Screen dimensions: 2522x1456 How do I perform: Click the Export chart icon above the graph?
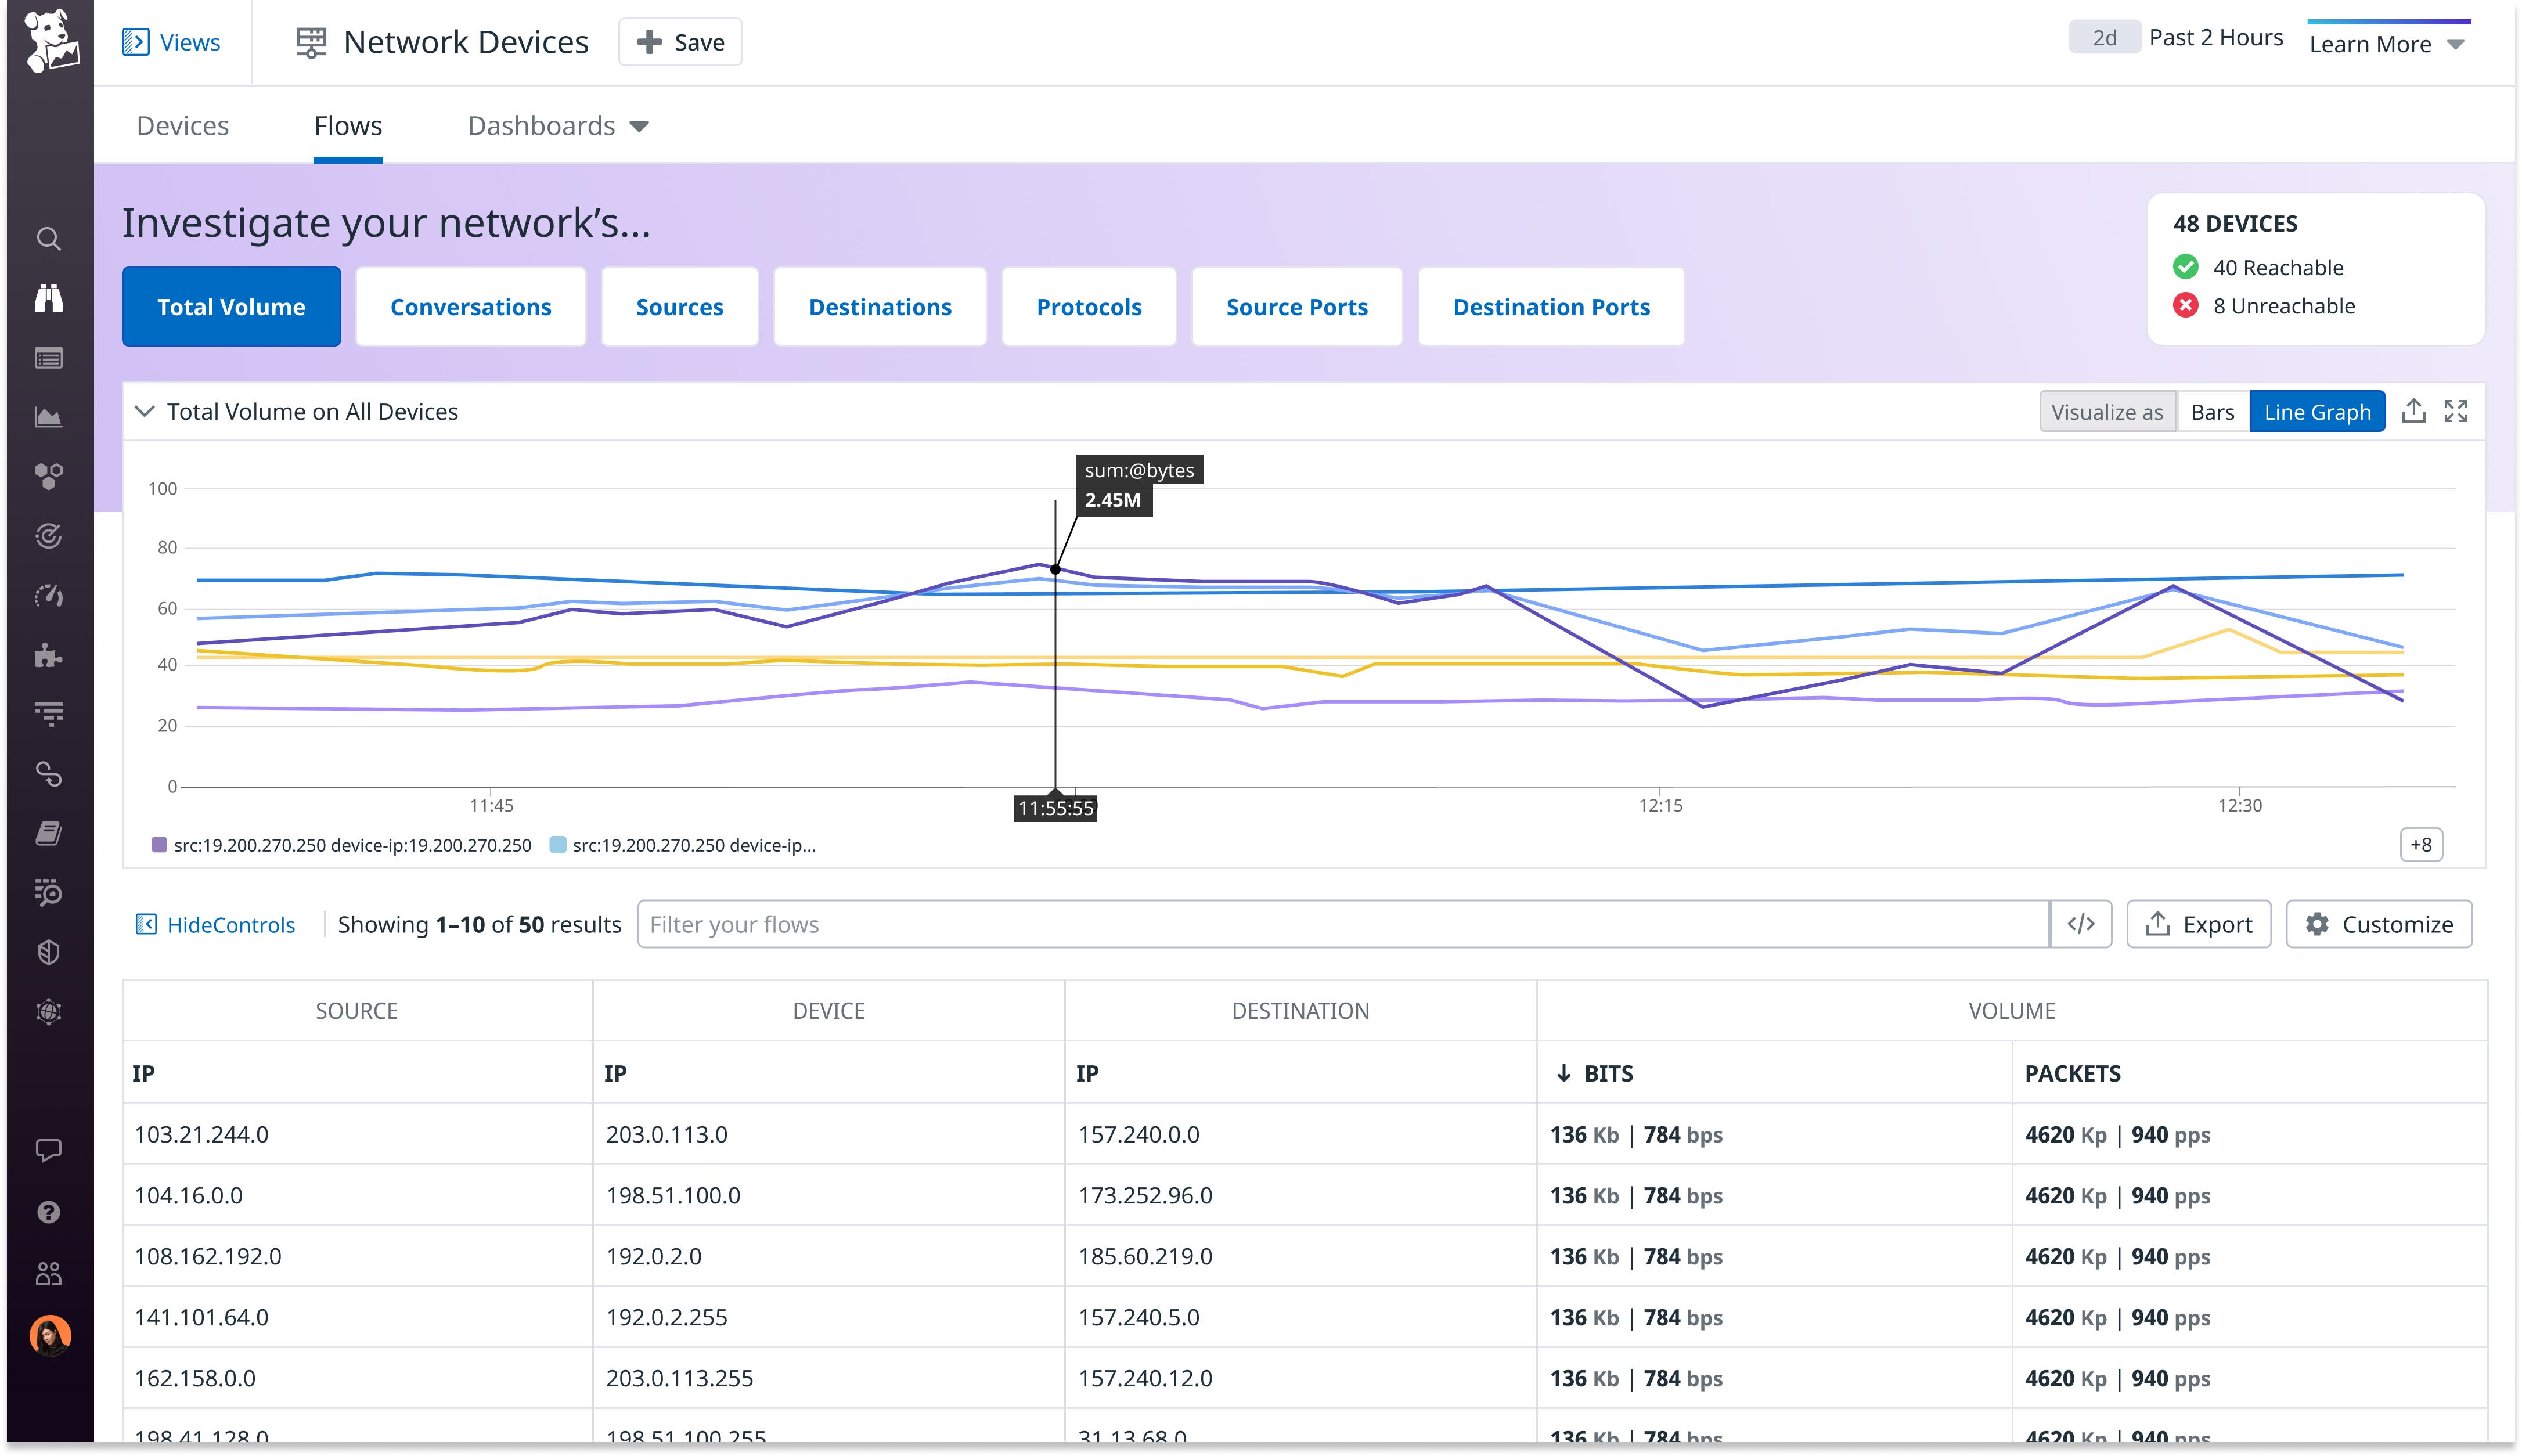pyautogui.click(x=2415, y=410)
